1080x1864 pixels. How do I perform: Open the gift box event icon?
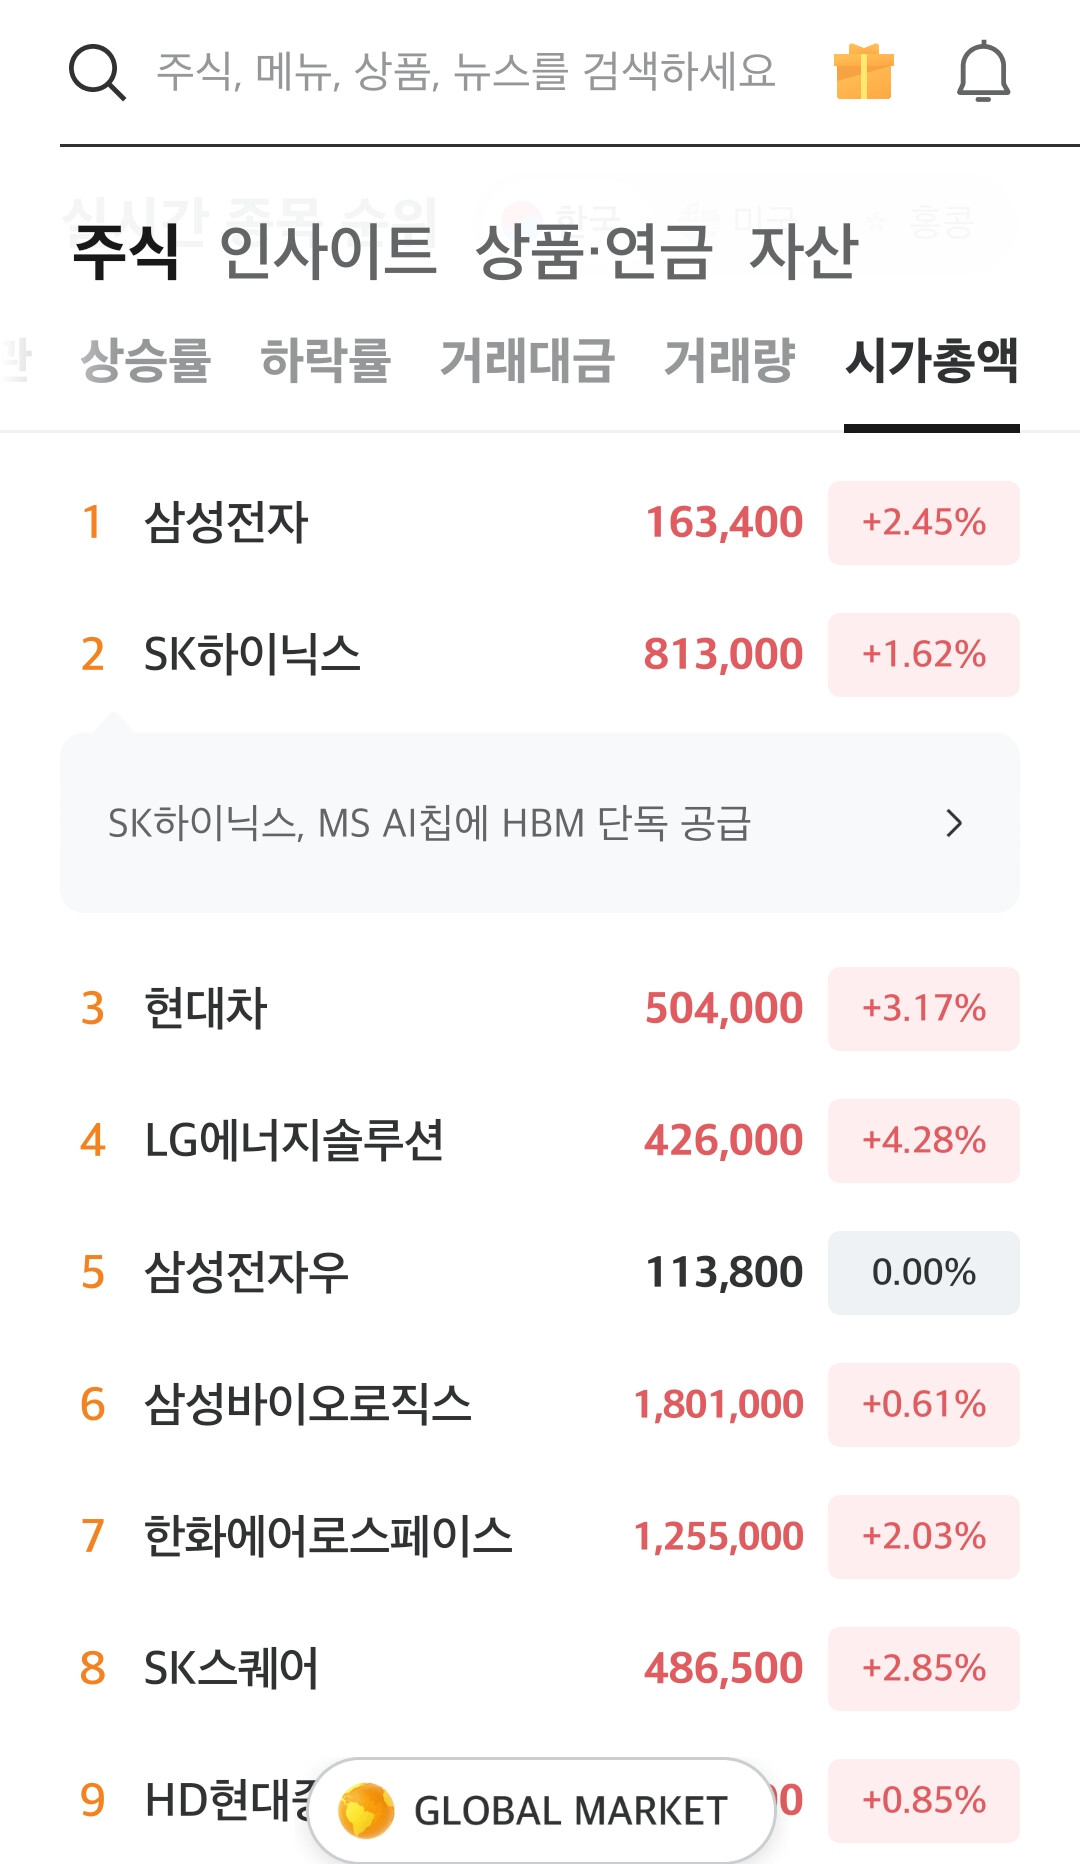[x=863, y=72]
